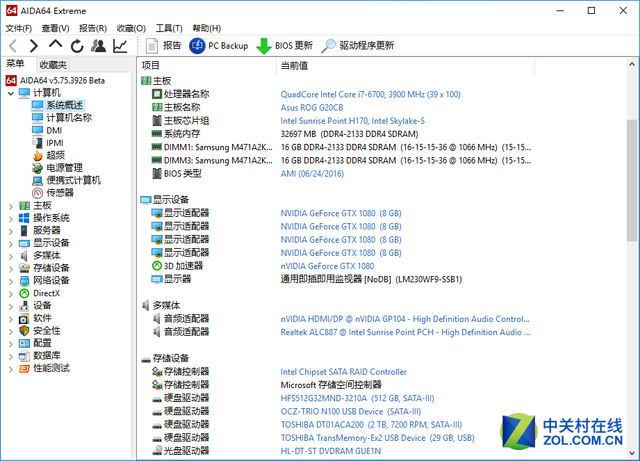Click the AIDA64 v5.75.3926 Beta root icon

pos(11,80)
